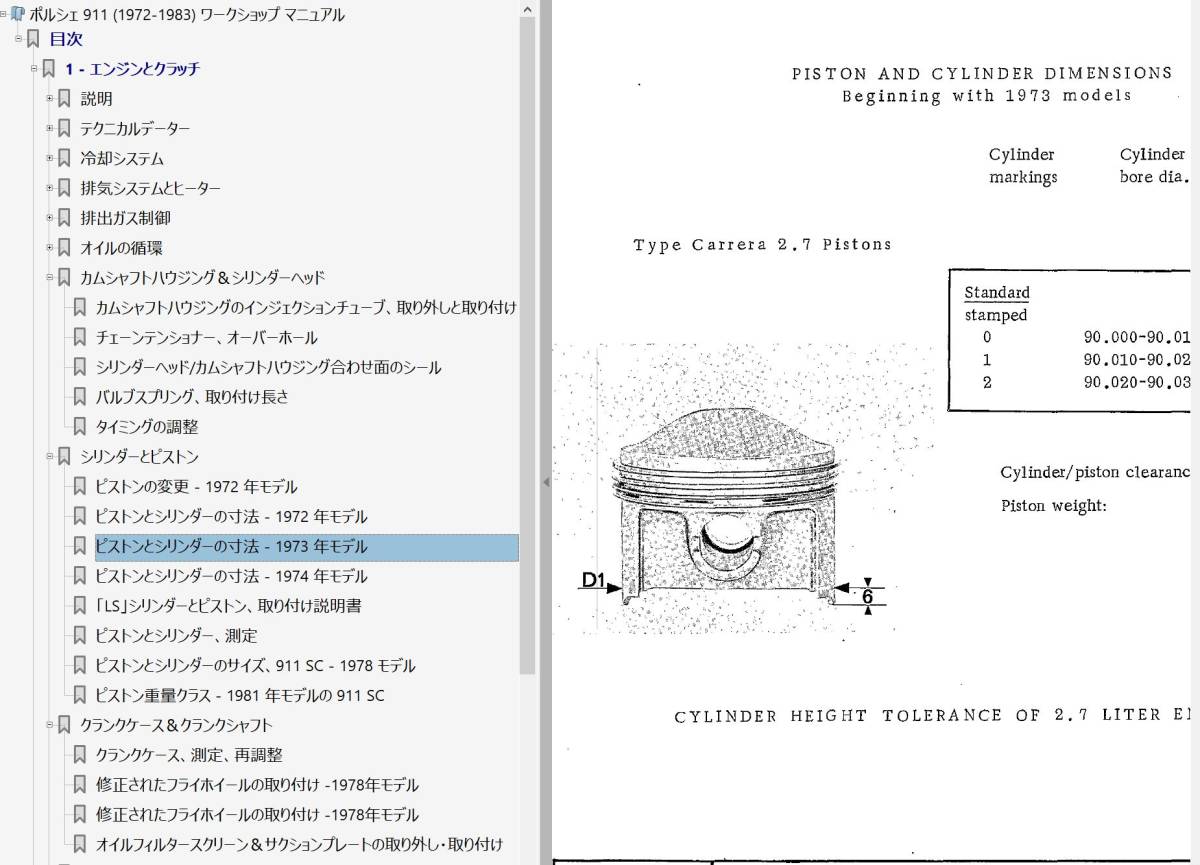Screen dimensions: 1200x865
Task: Click the Piston weight: label
Action: 1054,506
